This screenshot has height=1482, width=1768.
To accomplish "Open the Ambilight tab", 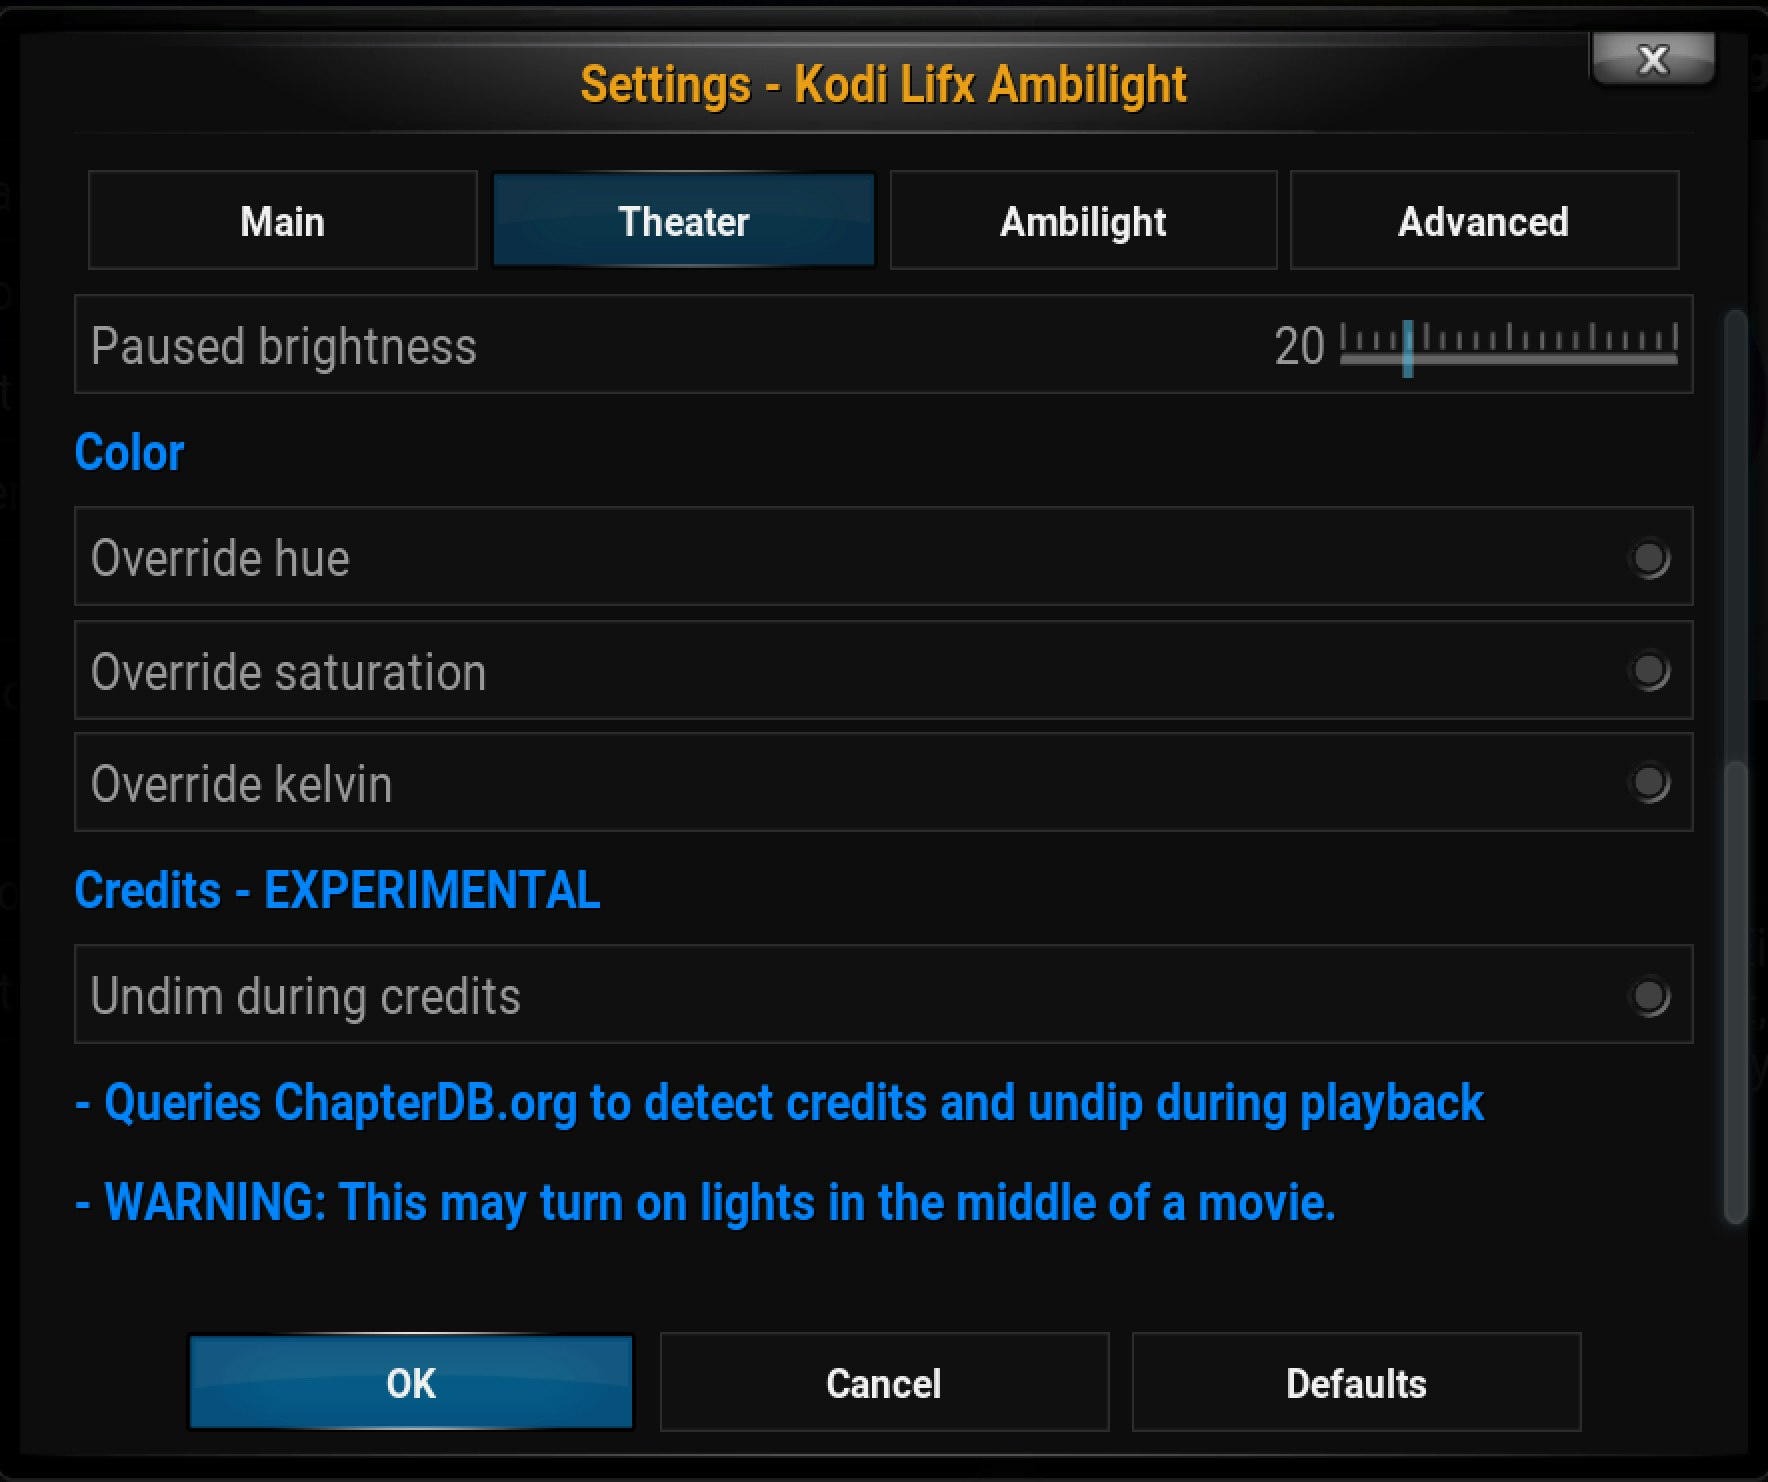I will tap(1083, 221).
